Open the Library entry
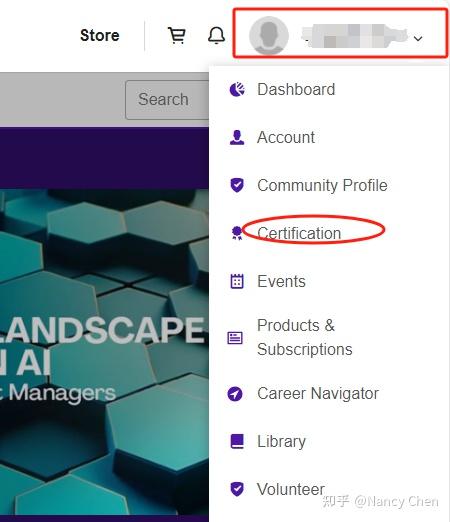 [x=281, y=441]
